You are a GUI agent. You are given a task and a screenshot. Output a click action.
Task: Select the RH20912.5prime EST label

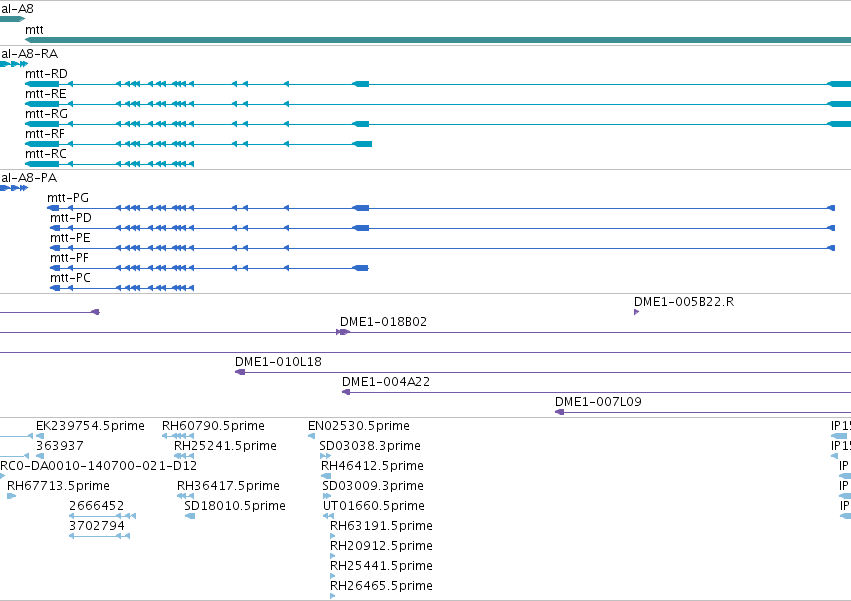[382, 547]
